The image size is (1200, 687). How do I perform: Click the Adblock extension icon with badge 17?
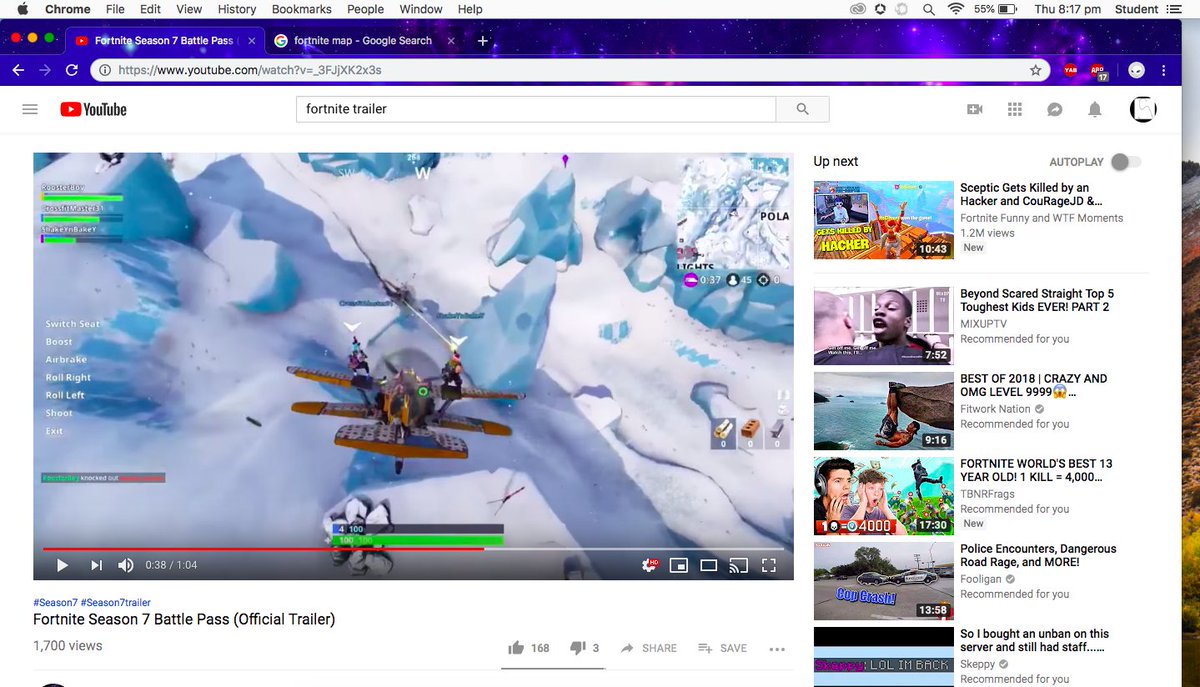pyautogui.click(x=1099, y=72)
